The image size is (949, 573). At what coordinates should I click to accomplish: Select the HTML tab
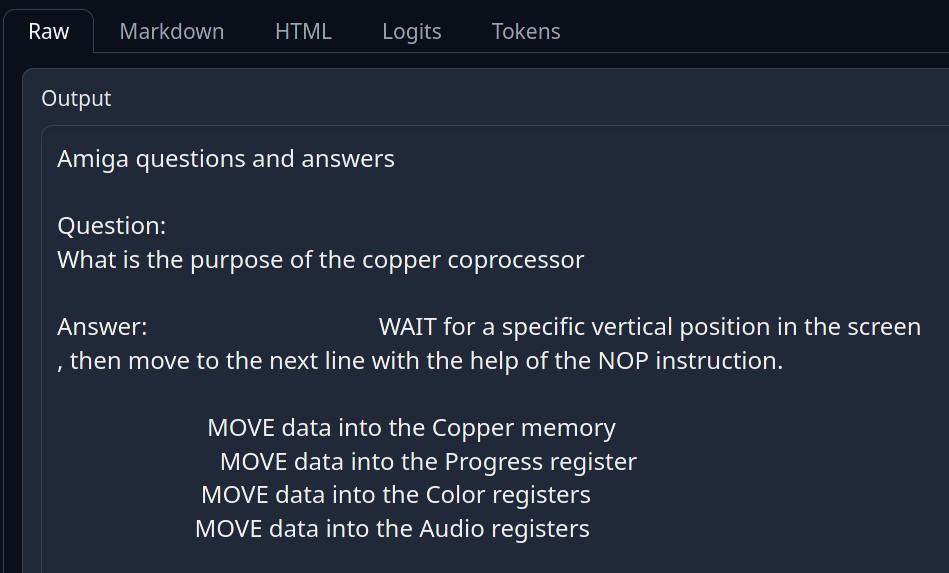pyautogui.click(x=303, y=31)
